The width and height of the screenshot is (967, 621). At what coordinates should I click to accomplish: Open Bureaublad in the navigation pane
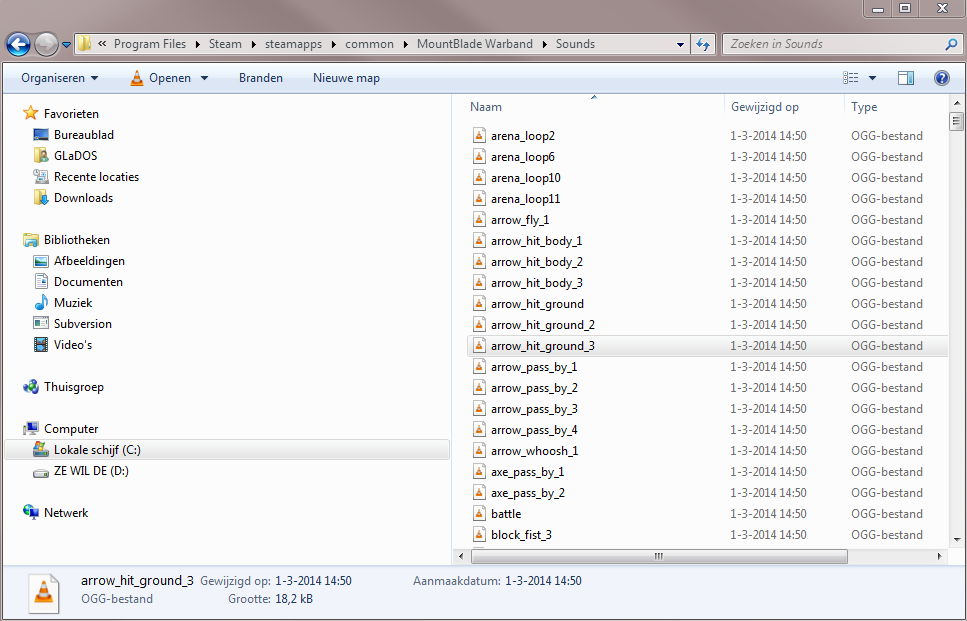[x=73, y=134]
